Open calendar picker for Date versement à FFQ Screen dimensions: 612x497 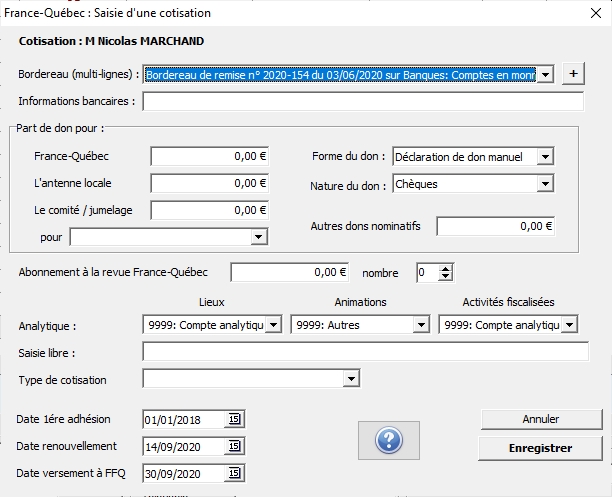click(x=234, y=473)
